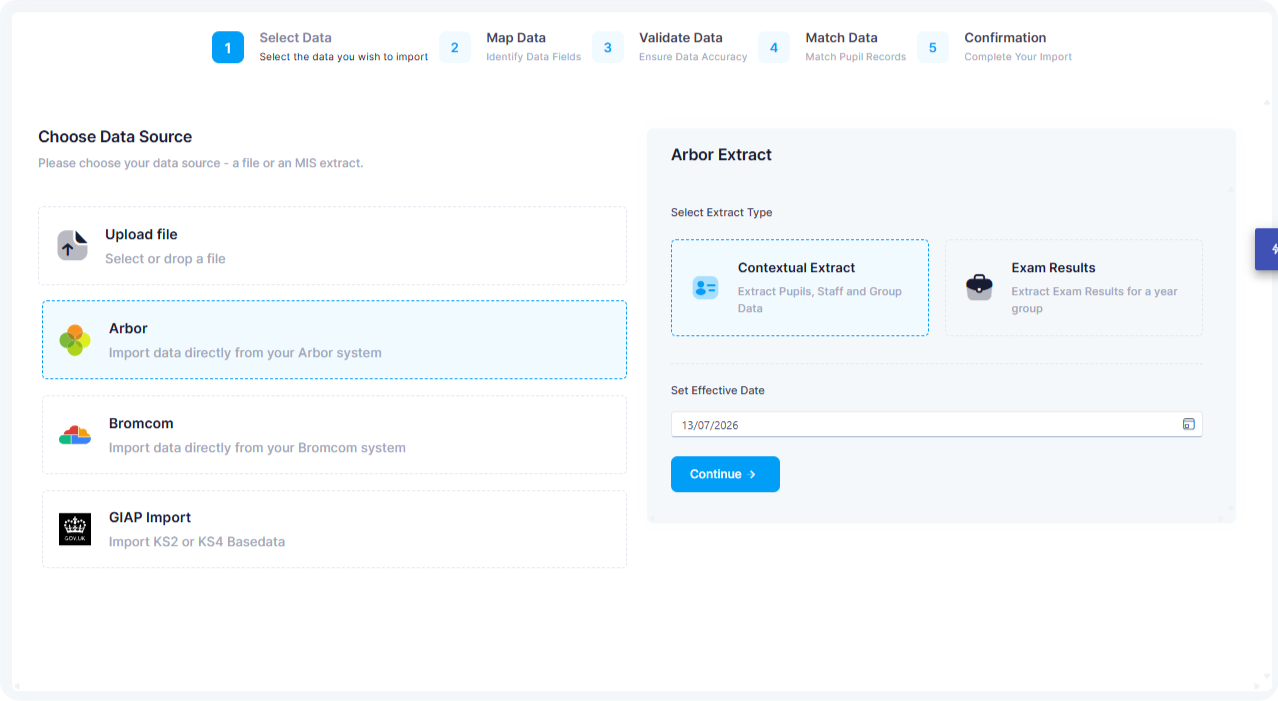Choose the Contextual Extract type option
Screen dimensions: 1278x701
pyautogui.click(x=800, y=288)
